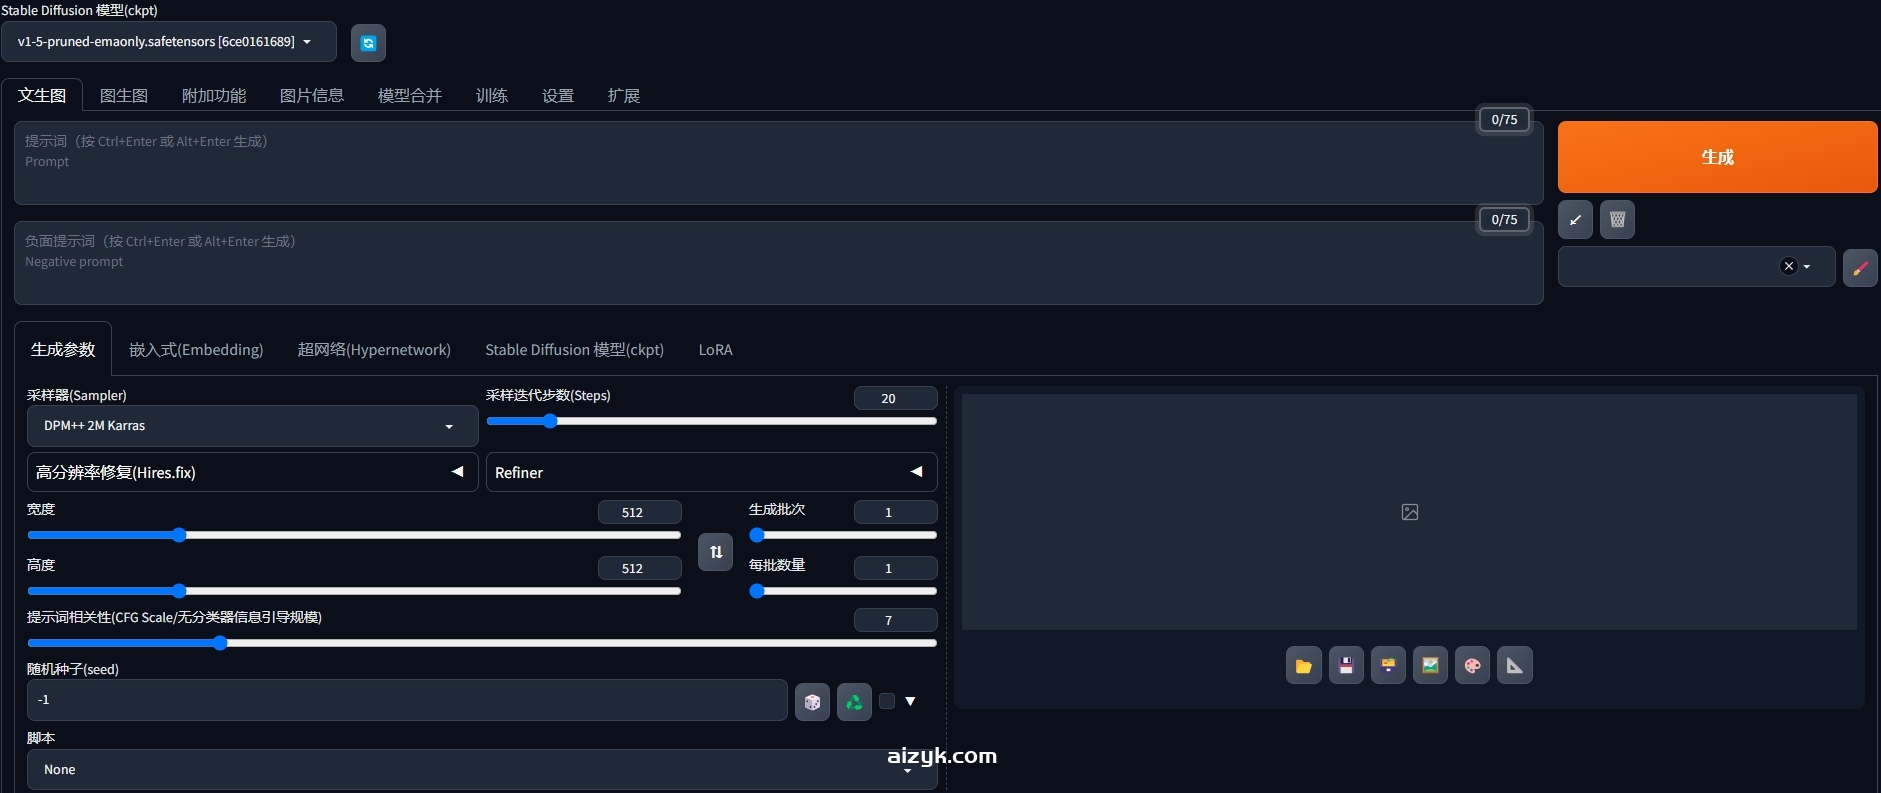
Task: Adjust the 生成批次 batch count slider
Action: point(843,535)
